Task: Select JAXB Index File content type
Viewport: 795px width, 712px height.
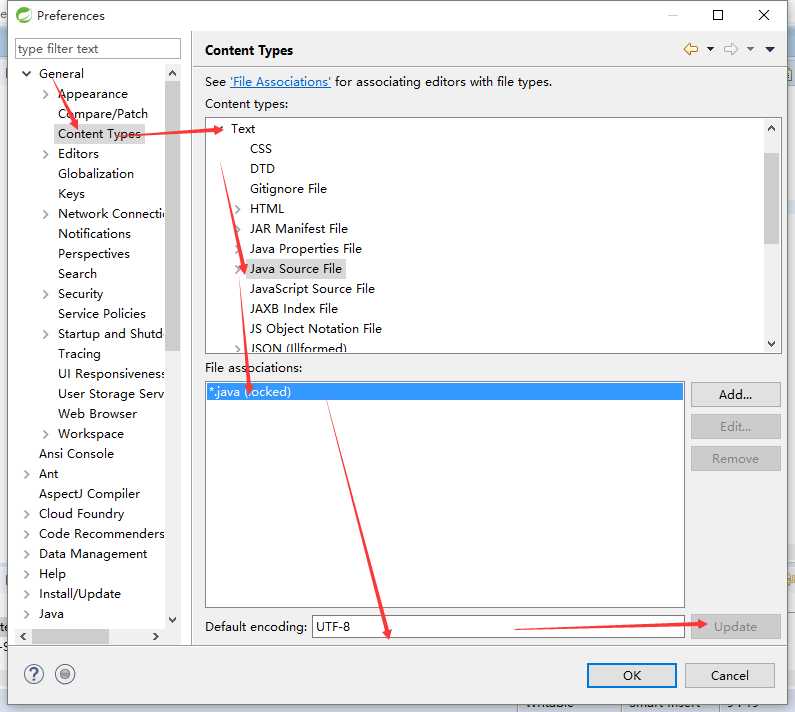Action: coord(294,308)
